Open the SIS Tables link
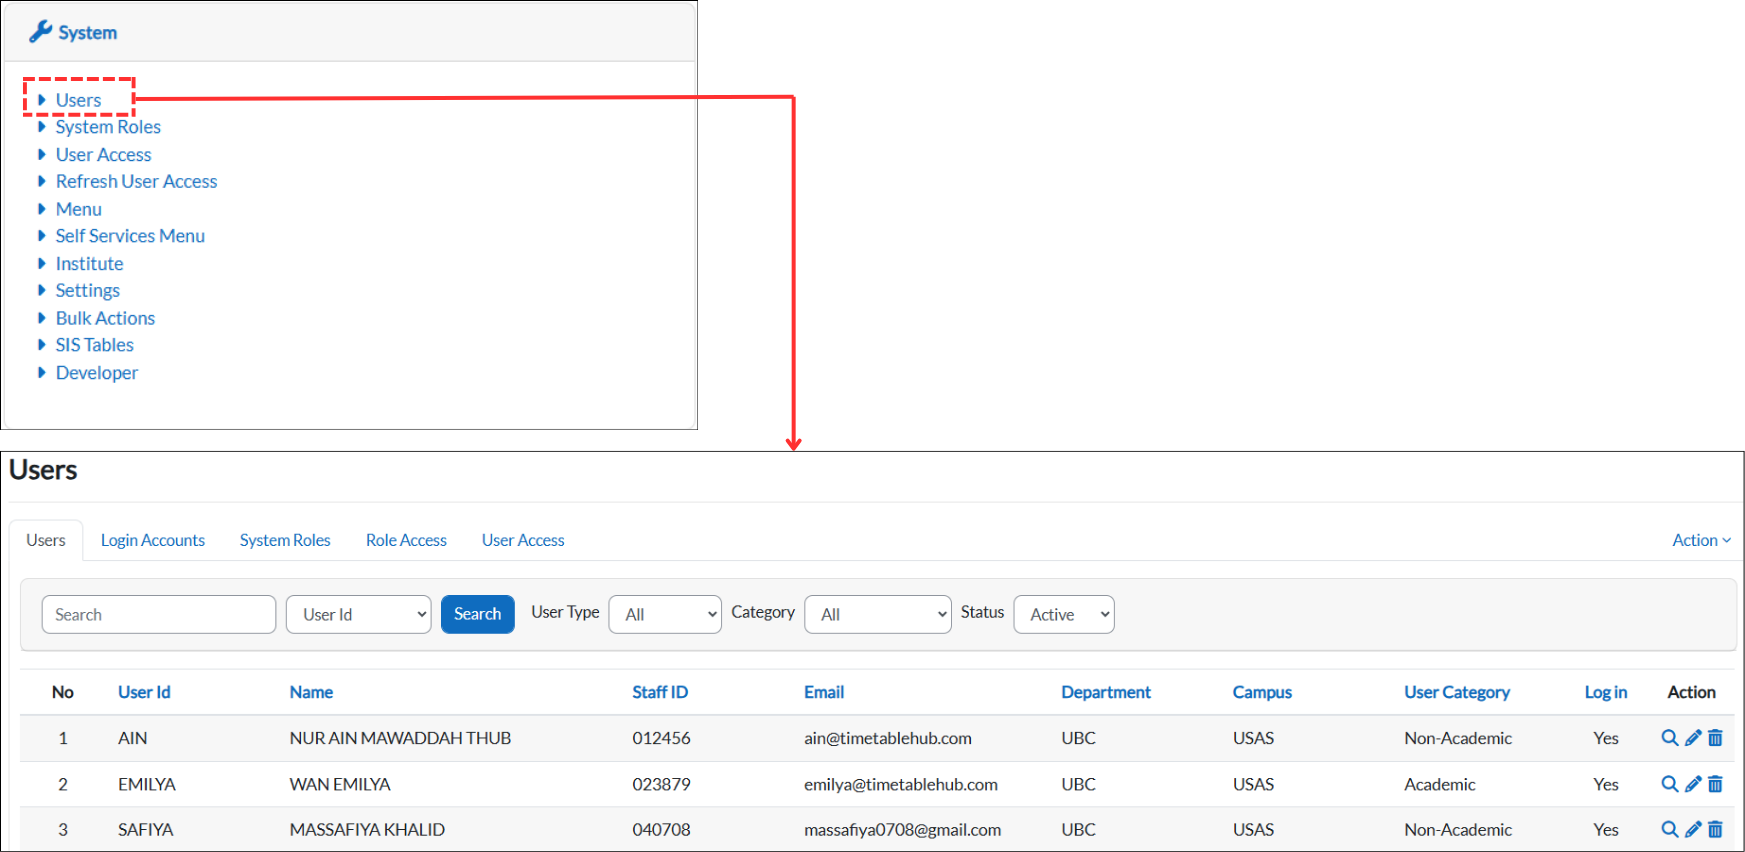 pyautogui.click(x=95, y=345)
